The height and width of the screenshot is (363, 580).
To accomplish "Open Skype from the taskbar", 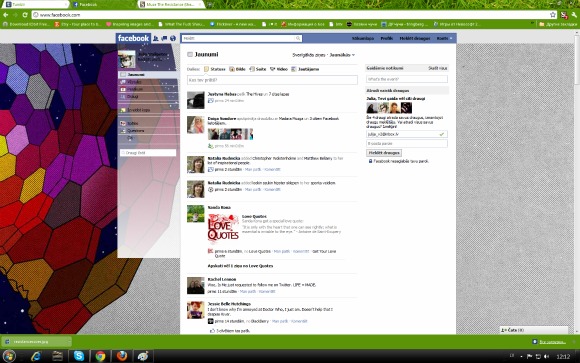I will coord(79,356).
